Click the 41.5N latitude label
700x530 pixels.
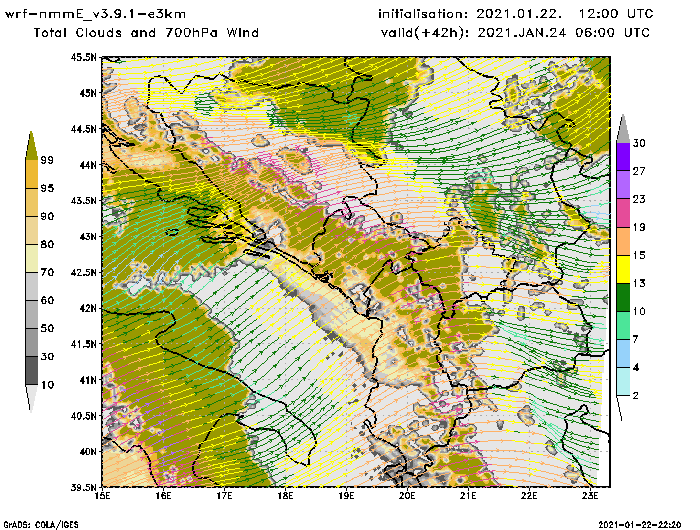point(83,344)
